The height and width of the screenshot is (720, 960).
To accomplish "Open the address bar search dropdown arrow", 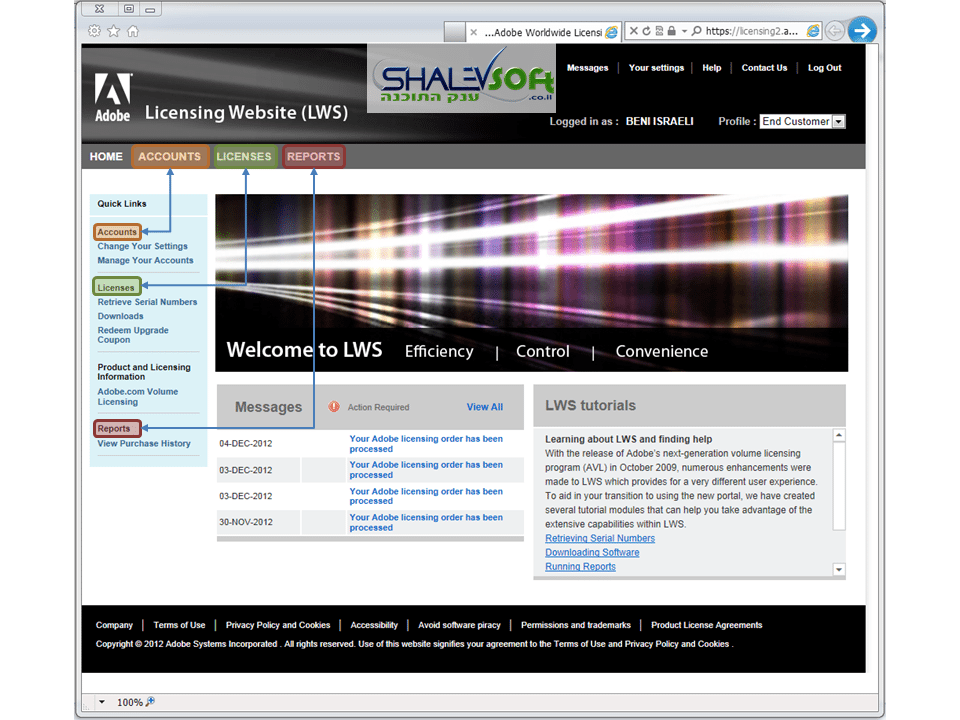I will pos(684,31).
